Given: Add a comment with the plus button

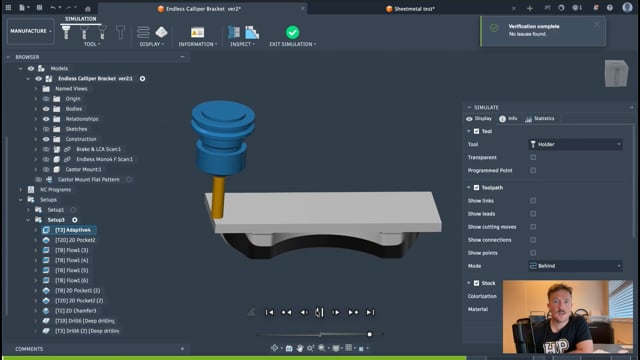Looking at the screenshot, I should click(x=182, y=349).
